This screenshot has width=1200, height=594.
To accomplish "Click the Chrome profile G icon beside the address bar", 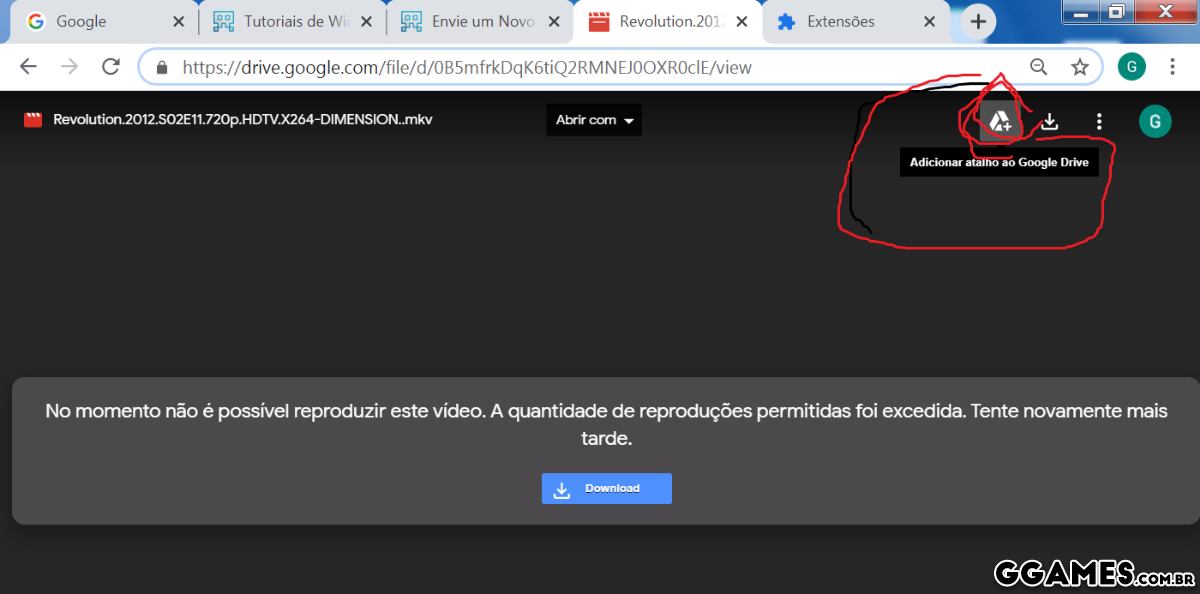I will click(x=1131, y=67).
